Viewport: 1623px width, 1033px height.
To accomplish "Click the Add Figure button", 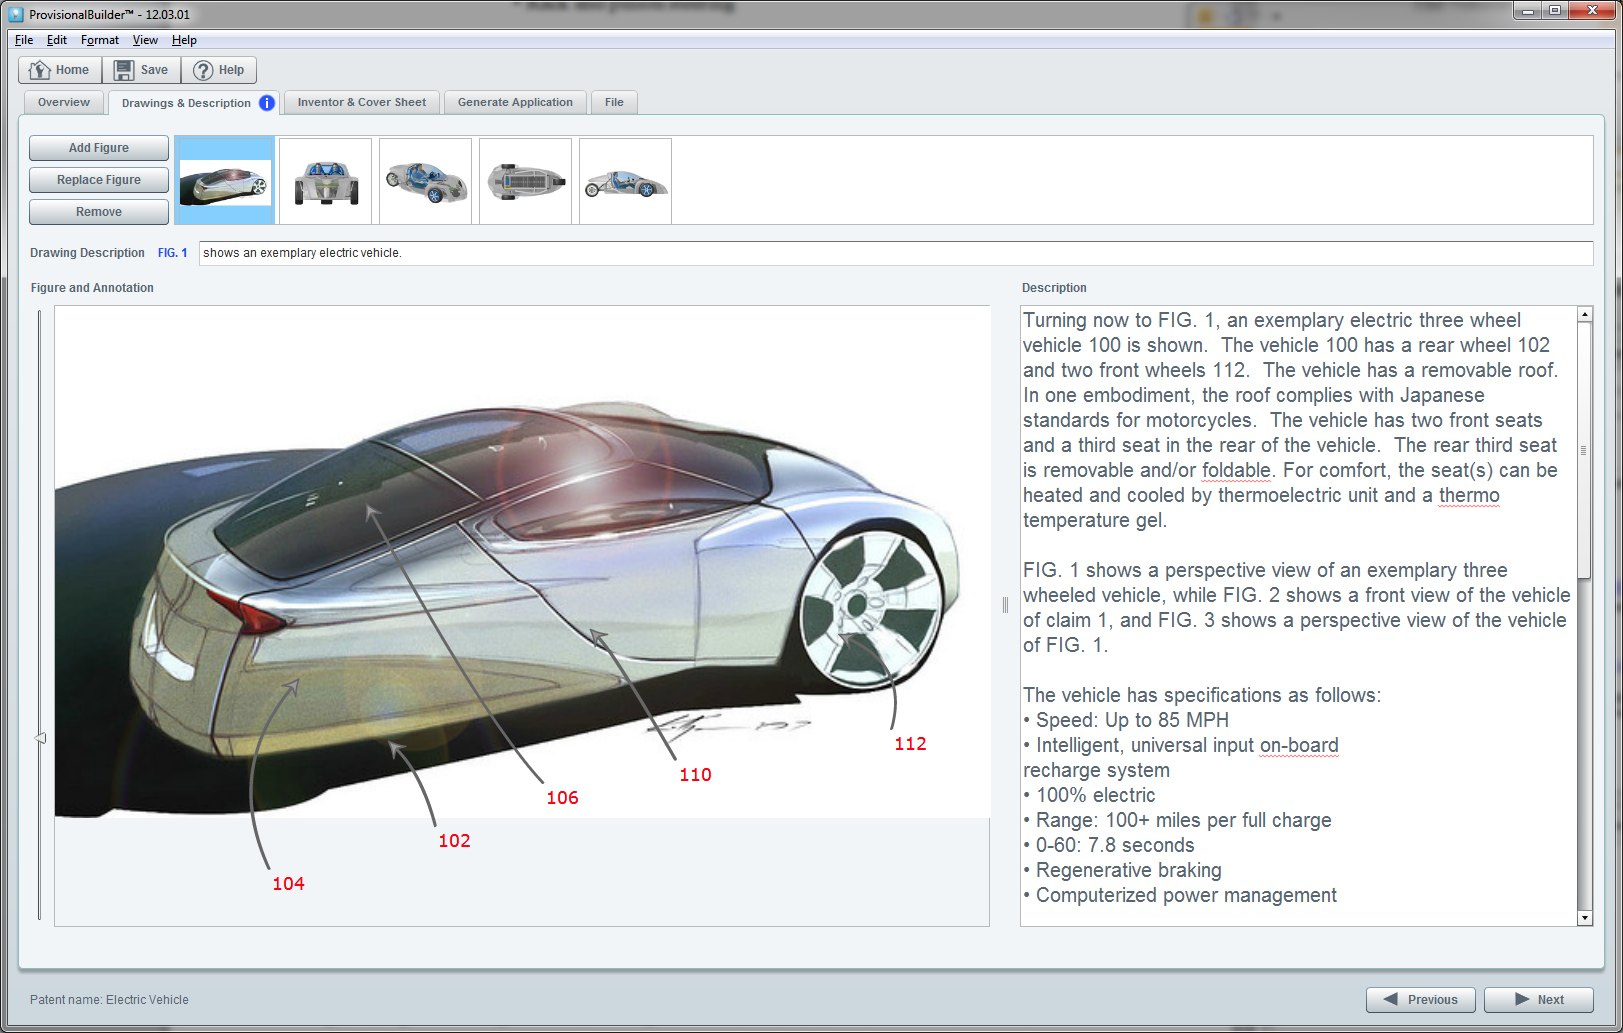I will [99, 148].
